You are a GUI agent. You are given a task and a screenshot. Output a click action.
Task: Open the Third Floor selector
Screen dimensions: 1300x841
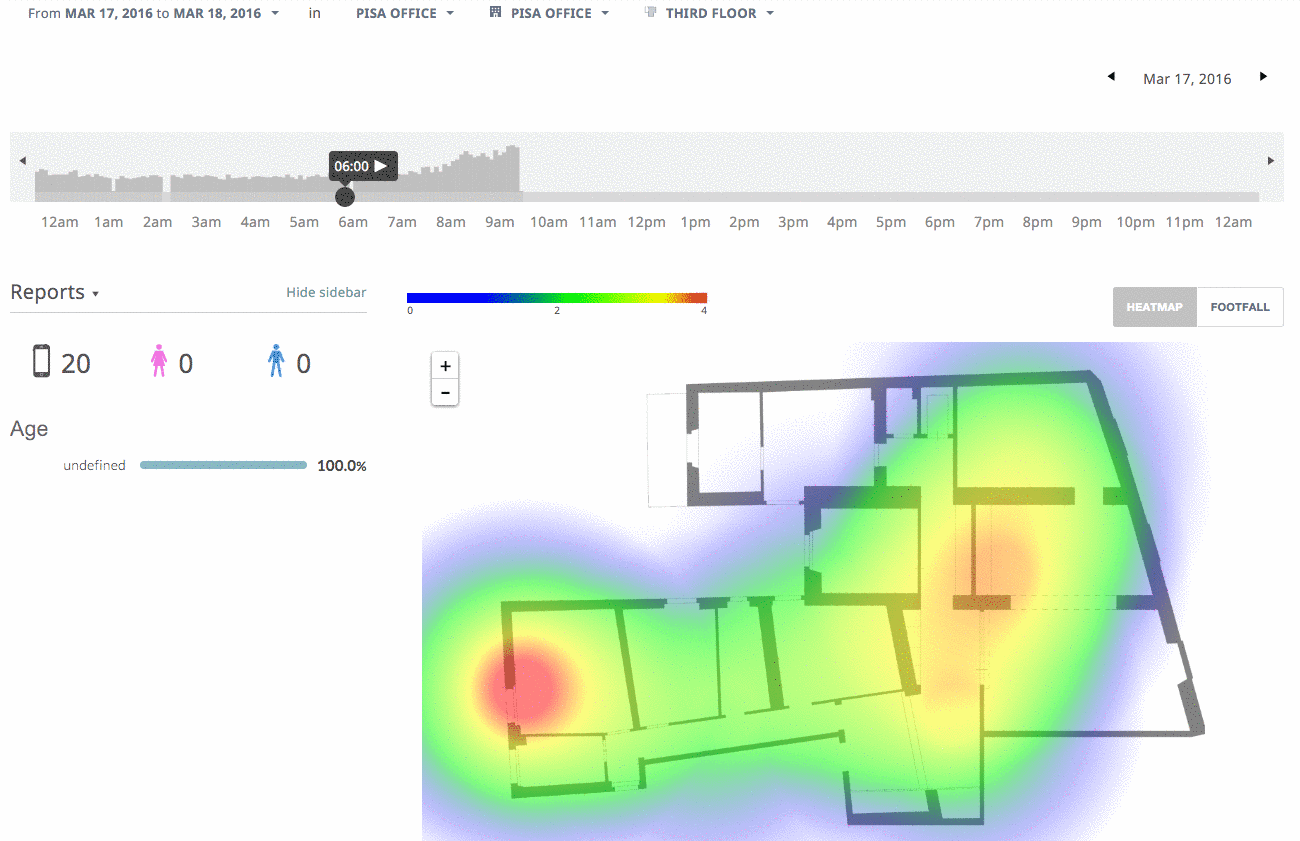pyautogui.click(x=709, y=14)
